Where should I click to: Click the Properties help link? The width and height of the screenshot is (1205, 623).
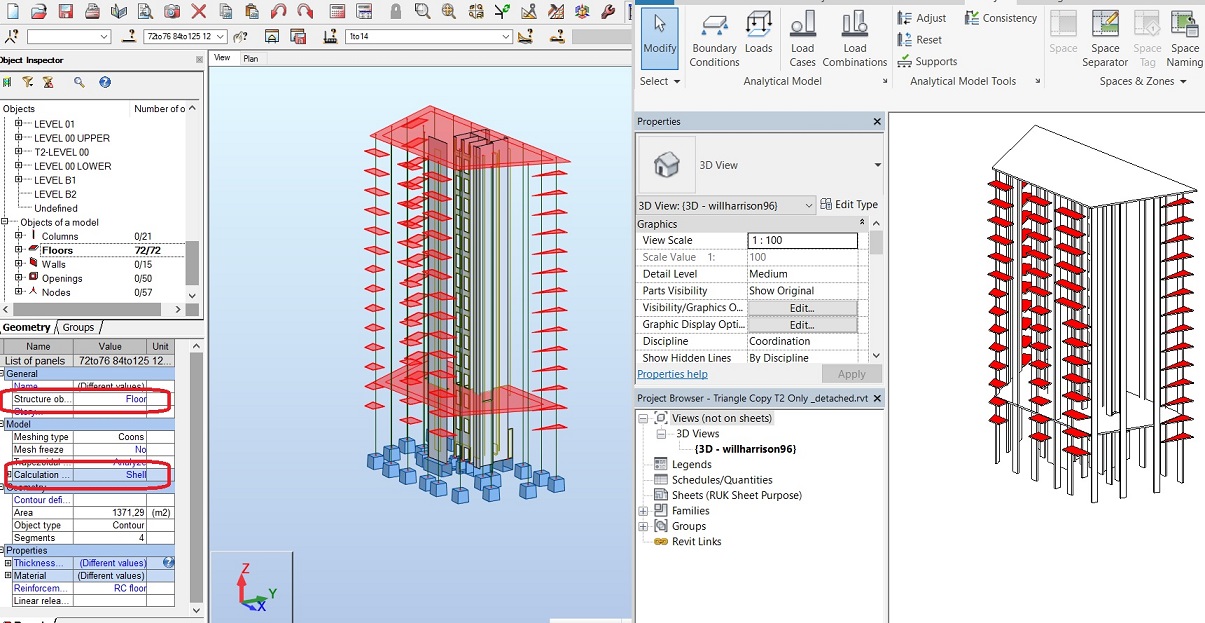pos(672,374)
